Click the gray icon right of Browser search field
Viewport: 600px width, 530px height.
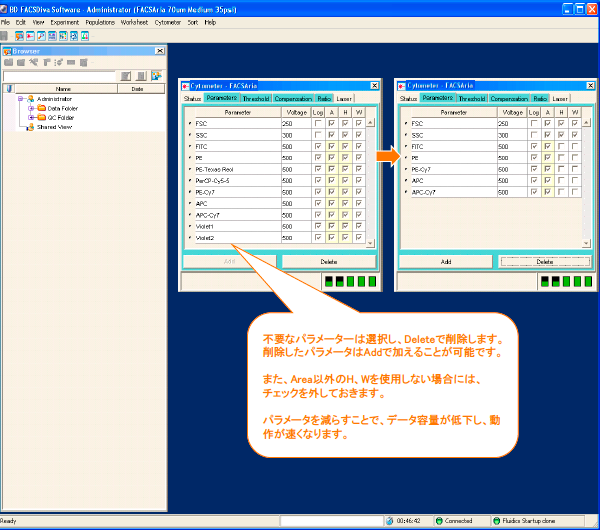126,76
